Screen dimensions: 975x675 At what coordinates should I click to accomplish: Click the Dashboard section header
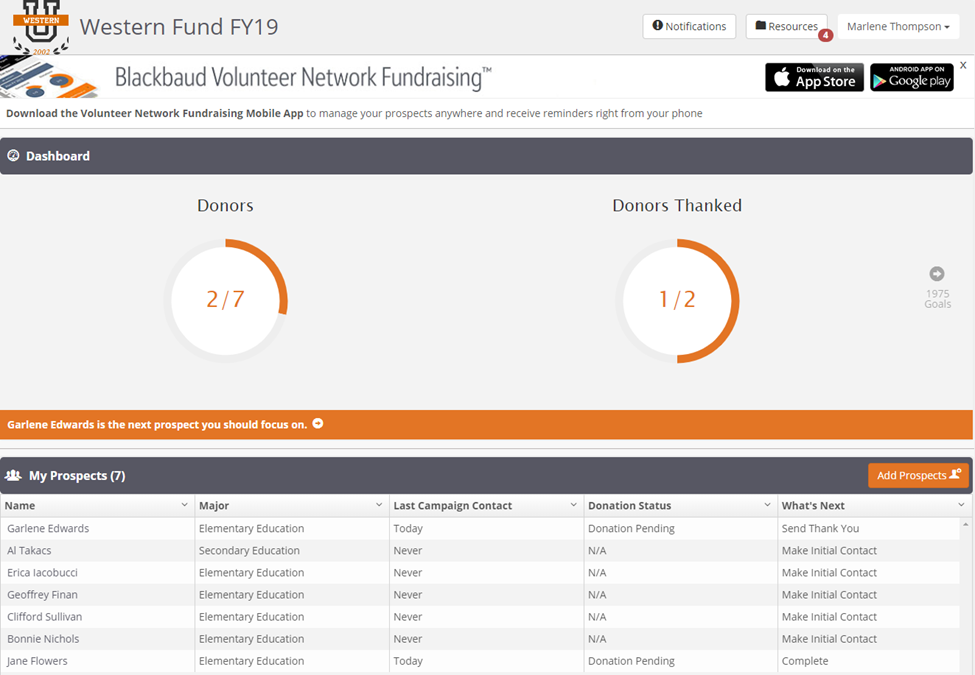pyautogui.click(x=486, y=156)
